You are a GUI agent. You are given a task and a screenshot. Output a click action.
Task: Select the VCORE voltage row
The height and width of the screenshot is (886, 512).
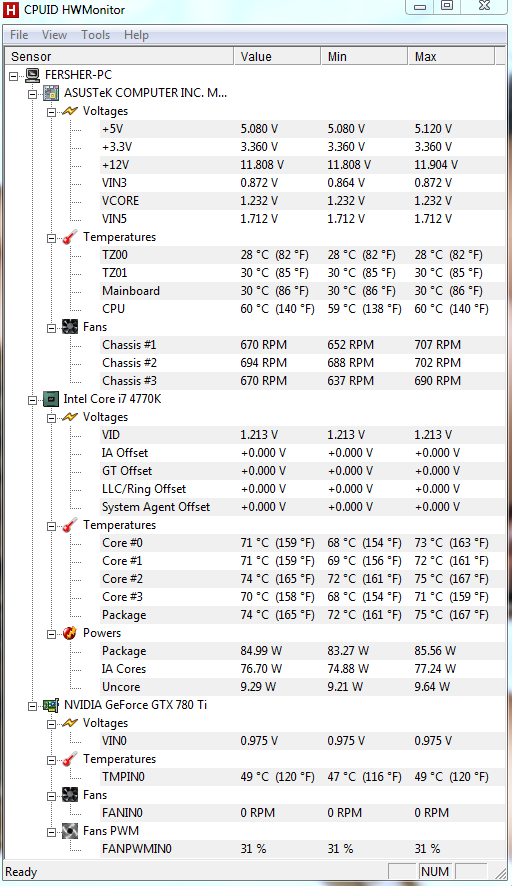[302, 201]
